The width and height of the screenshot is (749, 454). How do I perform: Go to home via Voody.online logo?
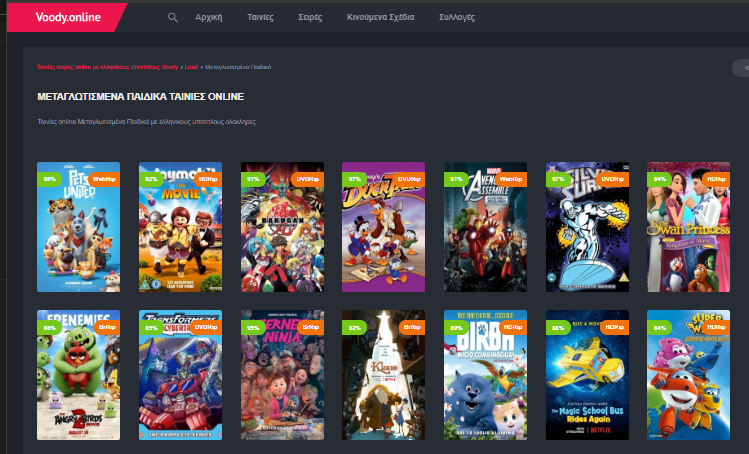click(x=68, y=18)
